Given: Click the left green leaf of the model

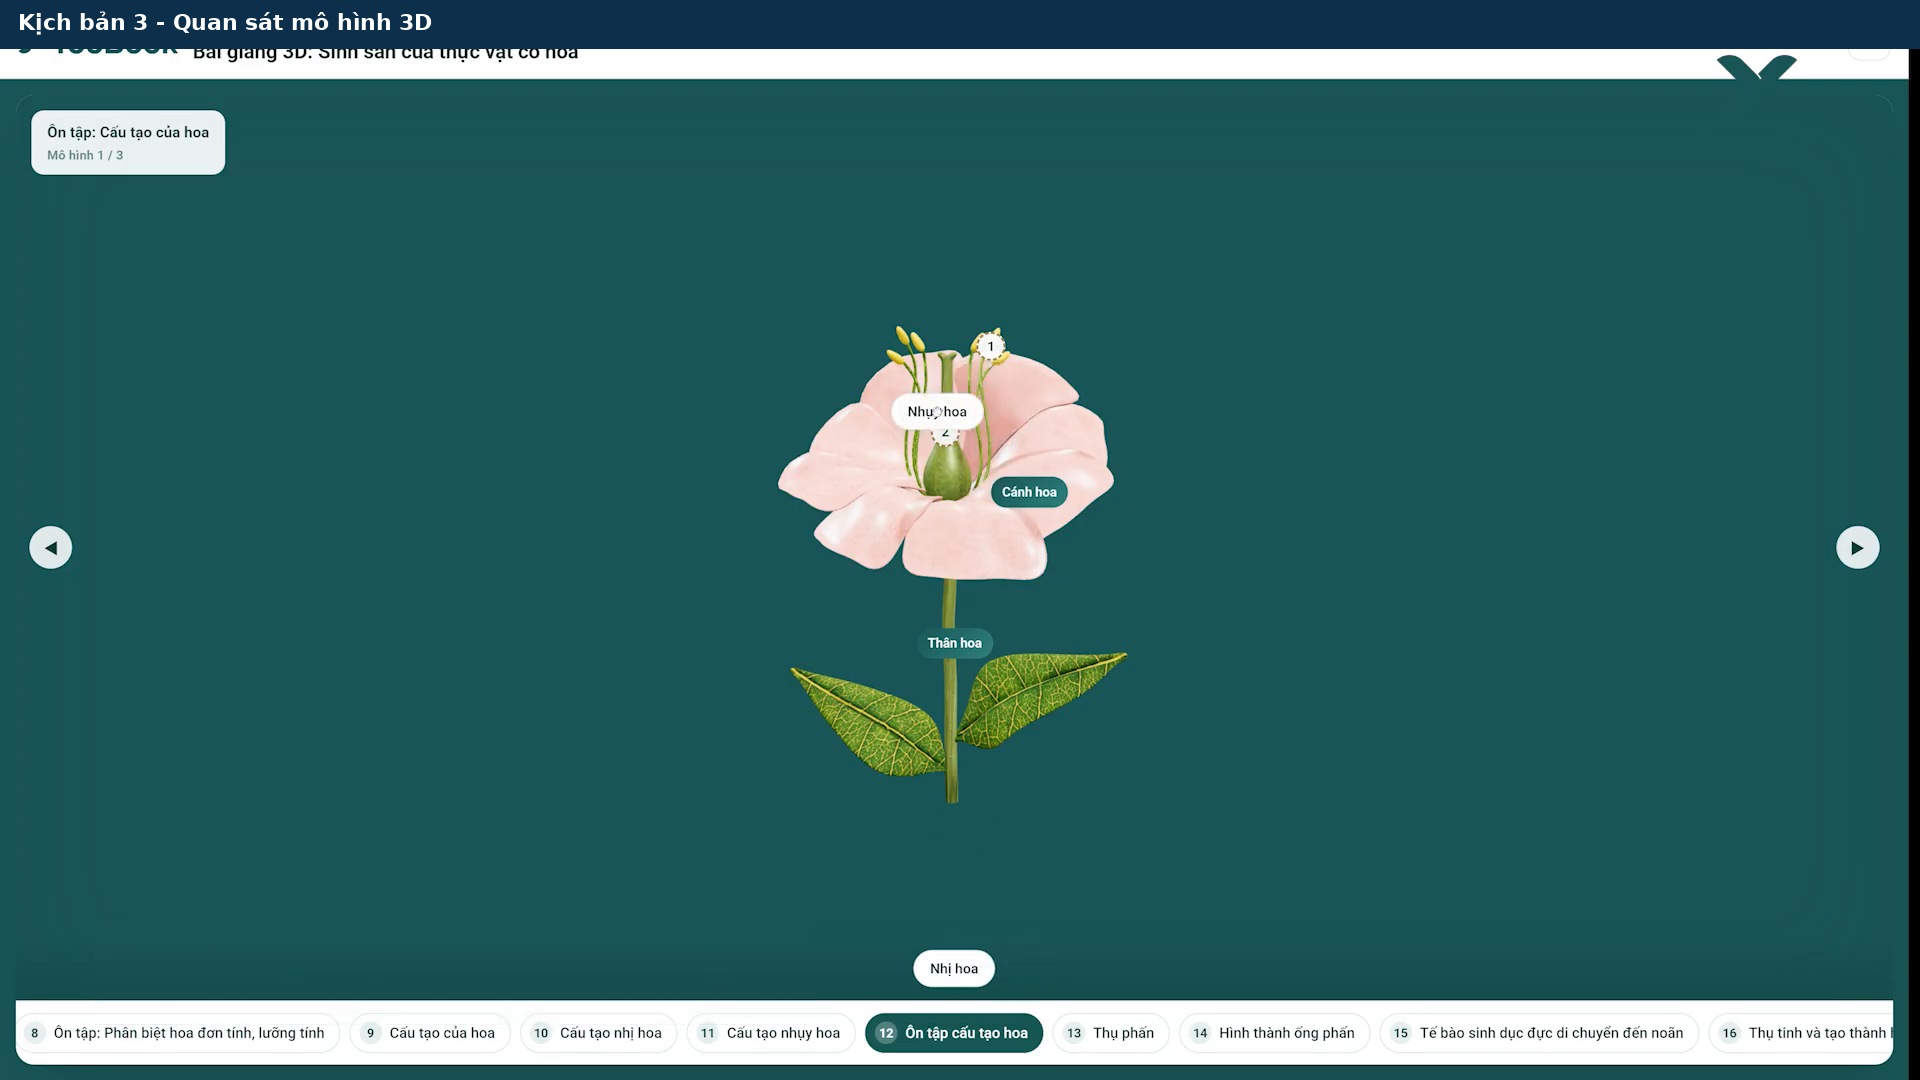Looking at the screenshot, I should pos(868,720).
